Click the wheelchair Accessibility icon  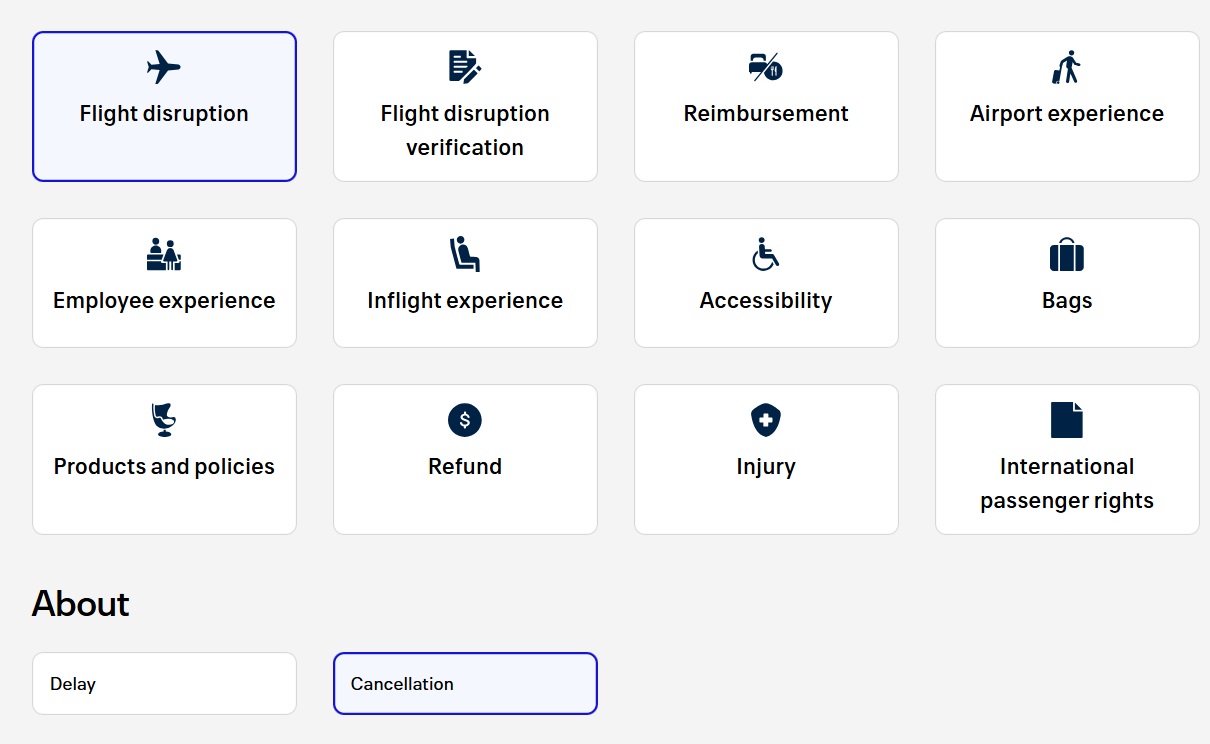pyautogui.click(x=766, y=254)
